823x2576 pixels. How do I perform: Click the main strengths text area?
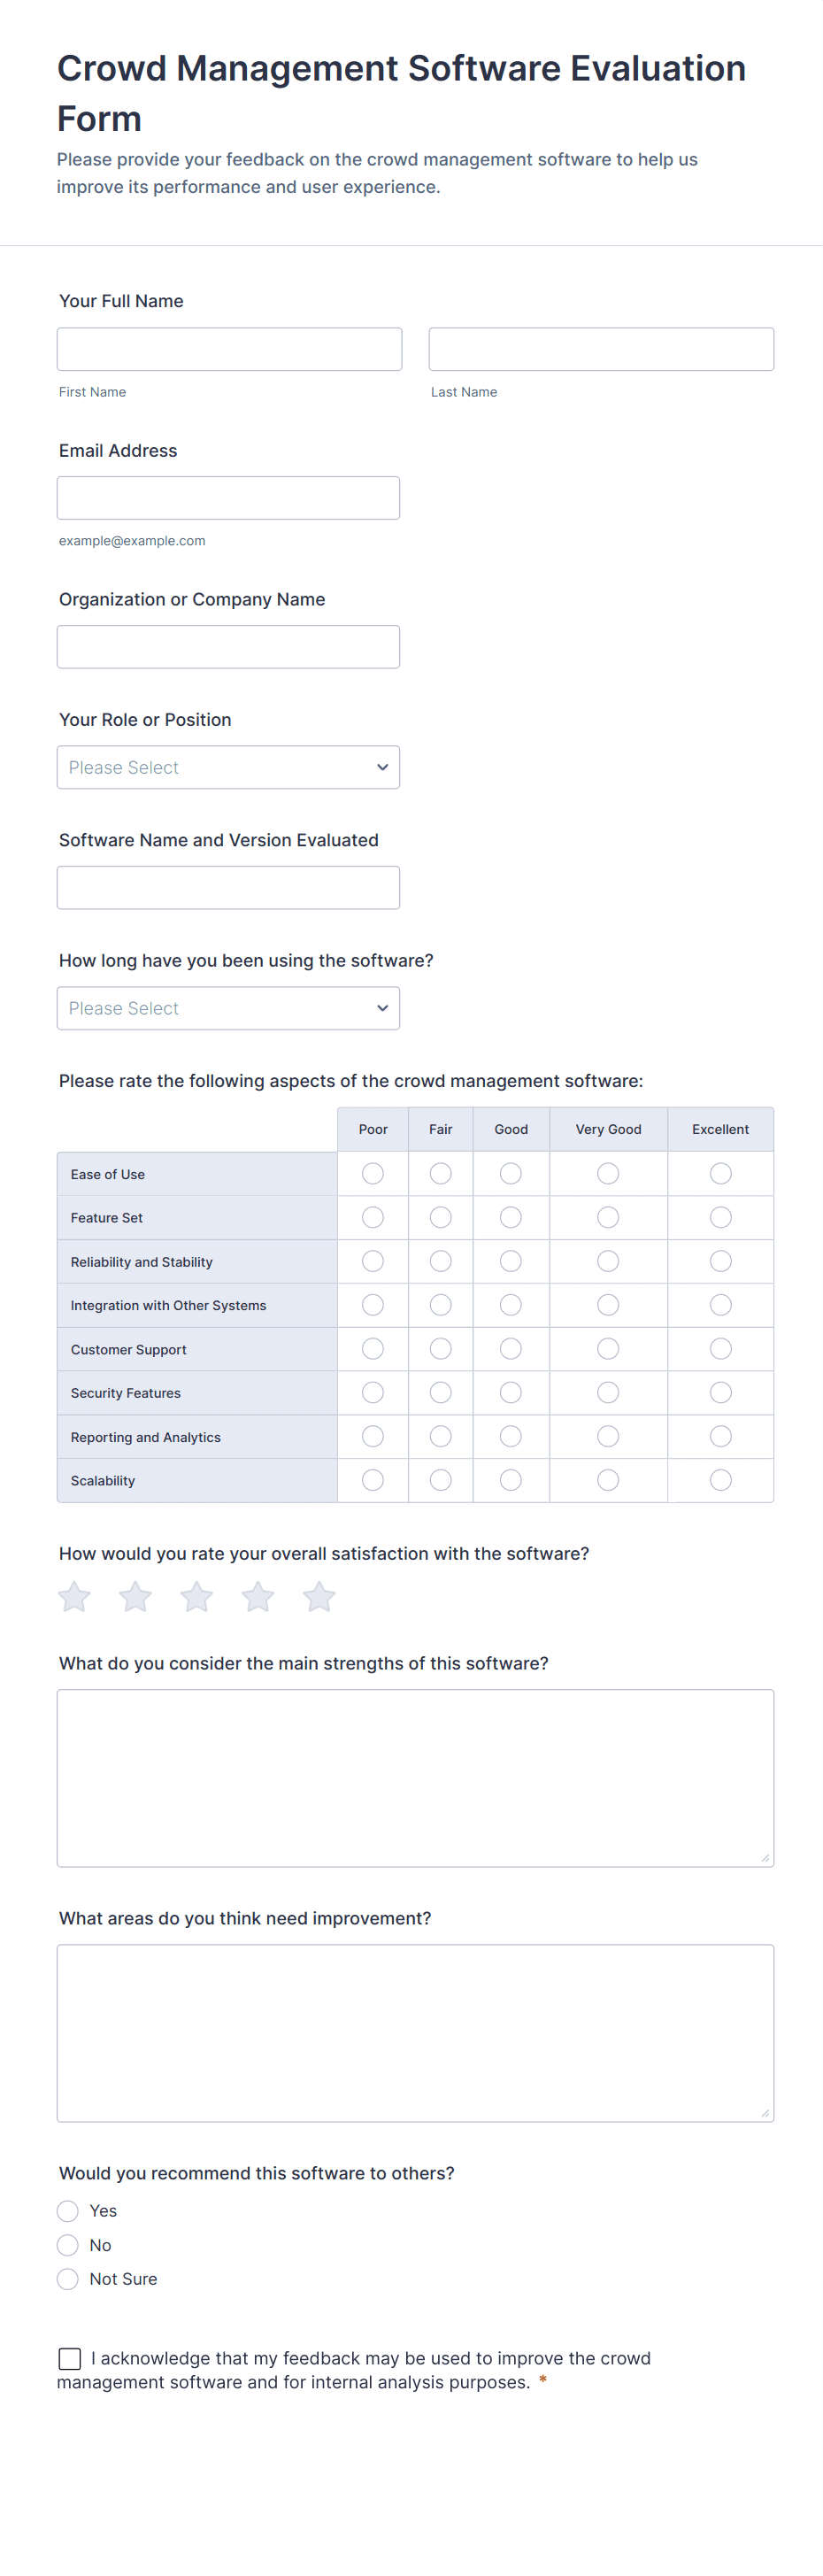coord(415,1778)
